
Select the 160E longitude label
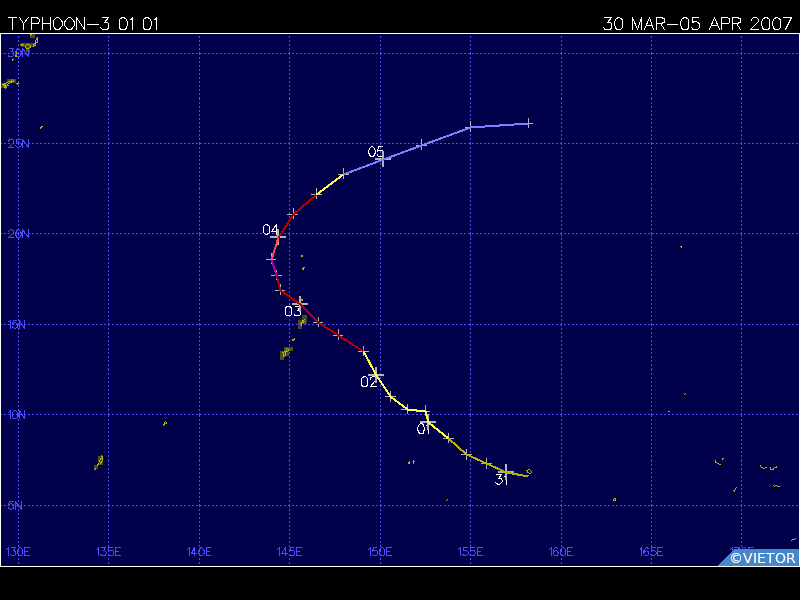click(560, 551)
